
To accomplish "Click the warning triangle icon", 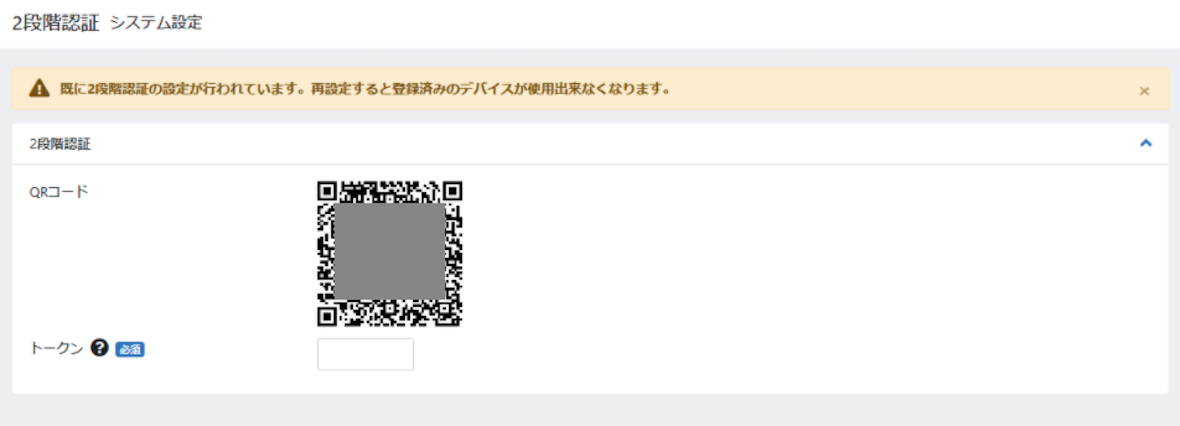I will pyautogui.click(x=39, y=89).
